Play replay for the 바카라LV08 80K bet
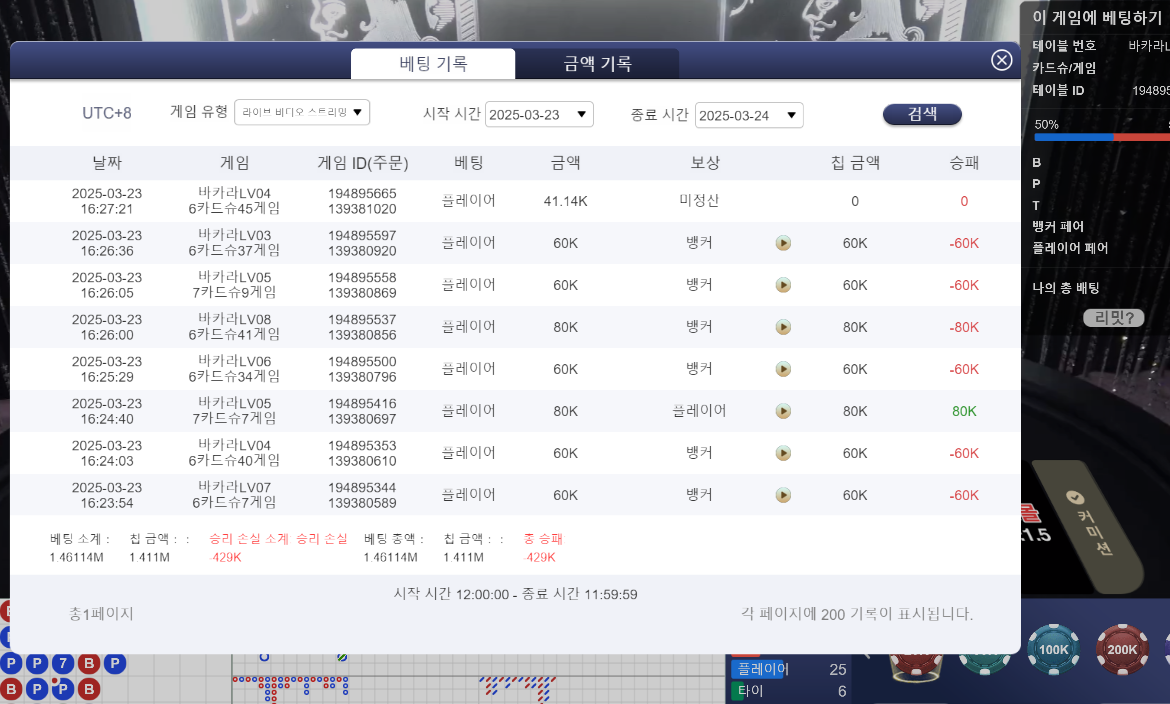Screen dimensions: 1170x704 [783, 327]
